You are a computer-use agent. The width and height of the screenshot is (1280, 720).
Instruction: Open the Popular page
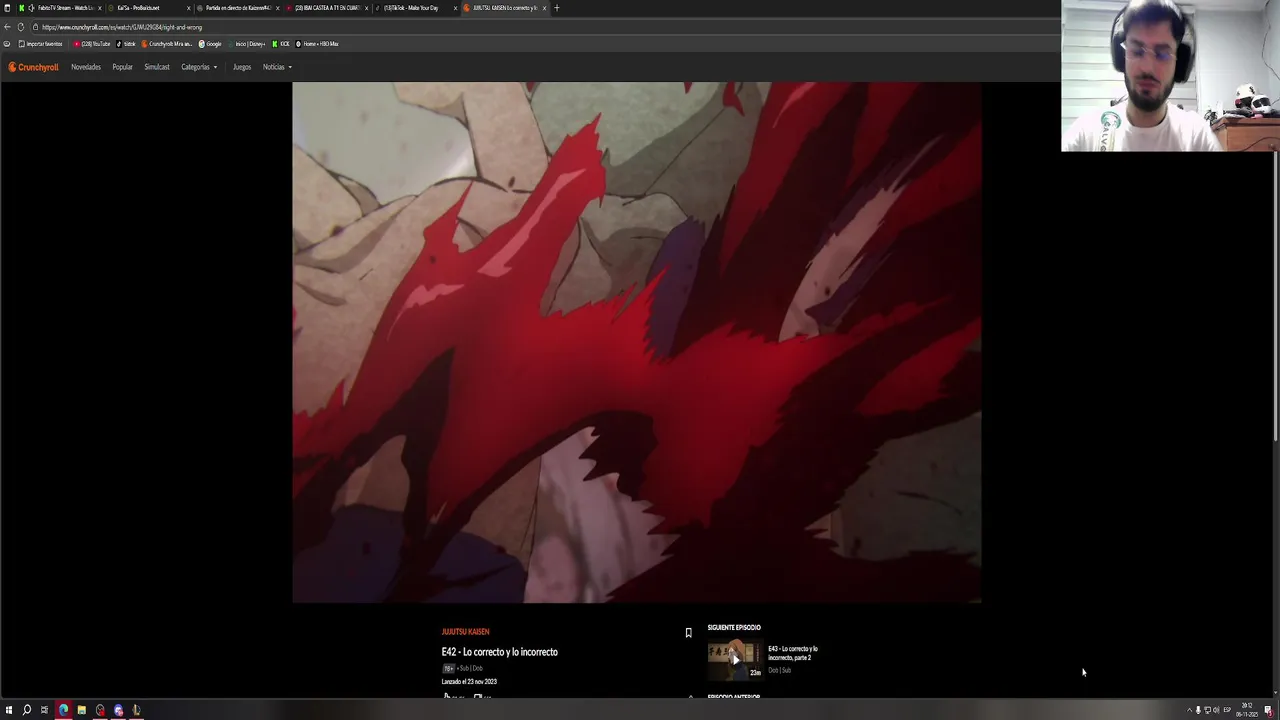[122, 67]
